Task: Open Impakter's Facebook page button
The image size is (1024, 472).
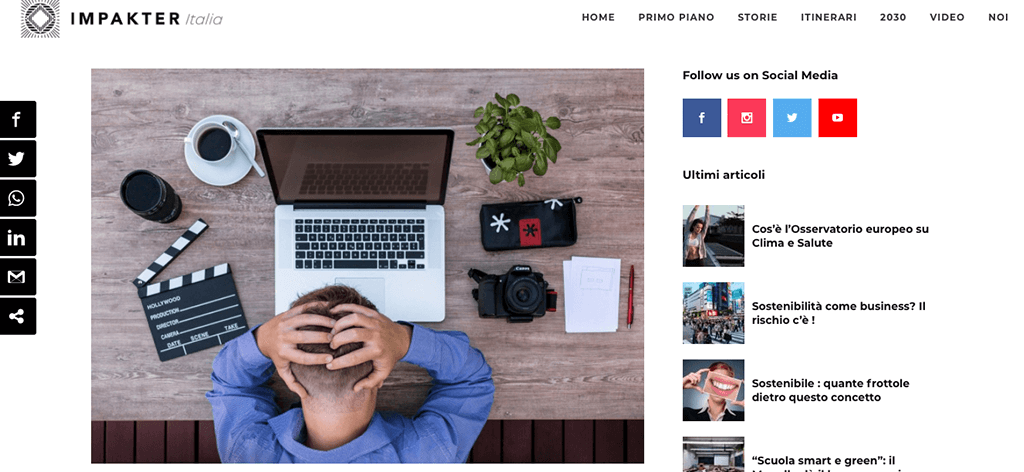Action: [701, 118]
